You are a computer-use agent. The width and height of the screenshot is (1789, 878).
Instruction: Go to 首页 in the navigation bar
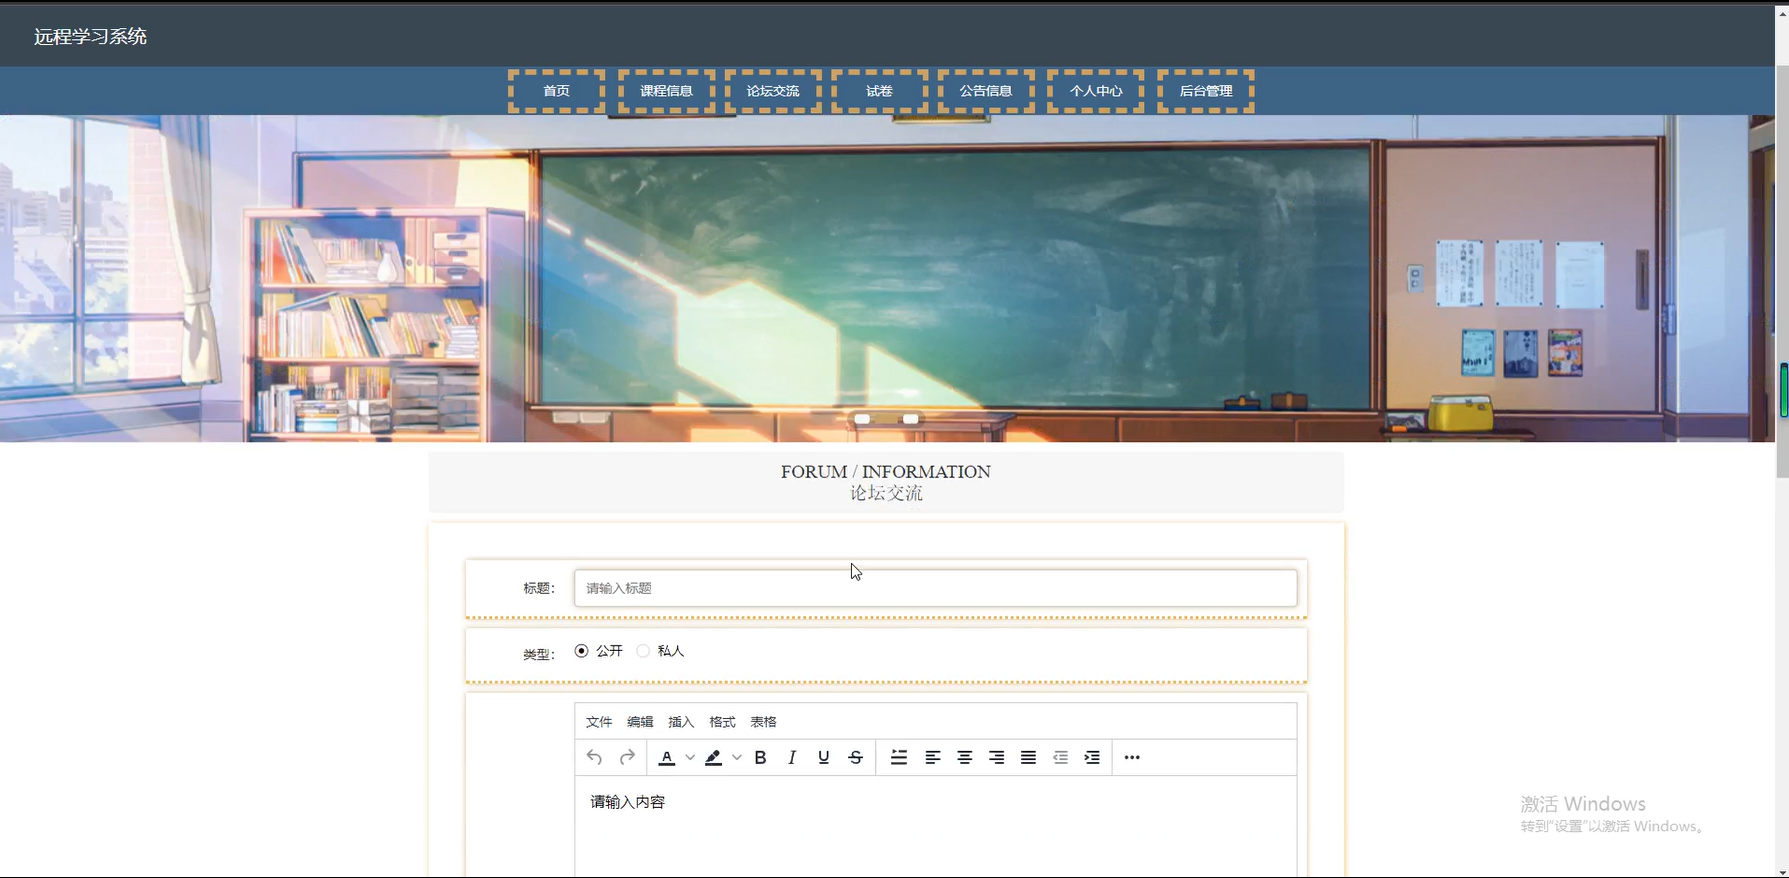coord(556,91)
